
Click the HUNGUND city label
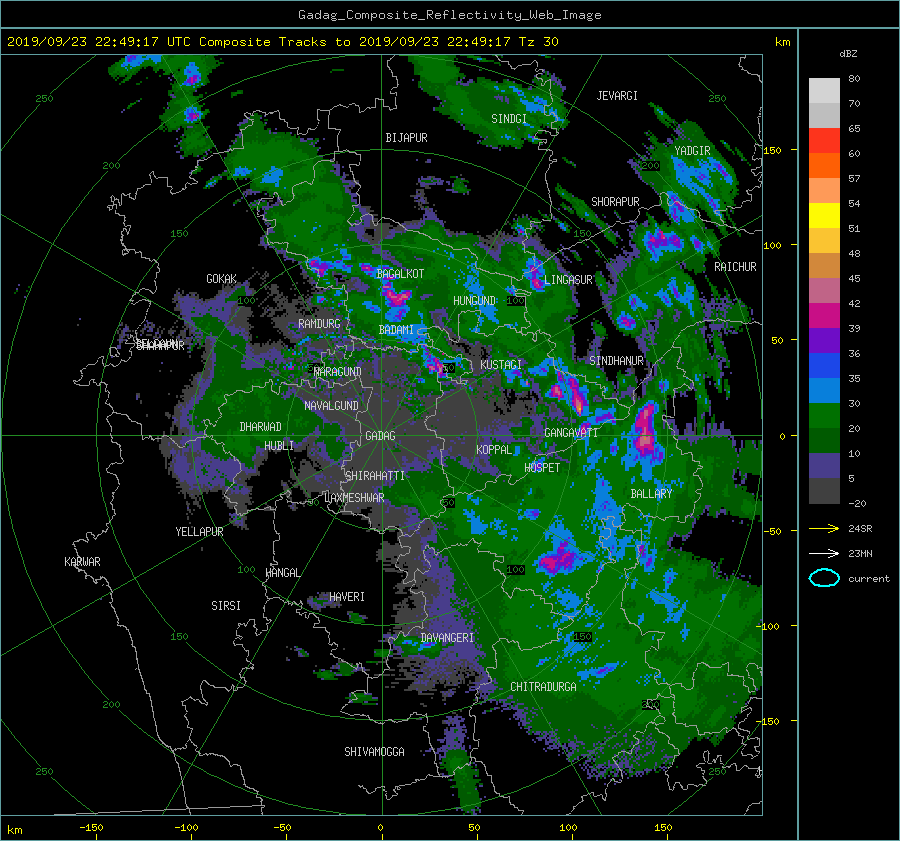(474, 301)
